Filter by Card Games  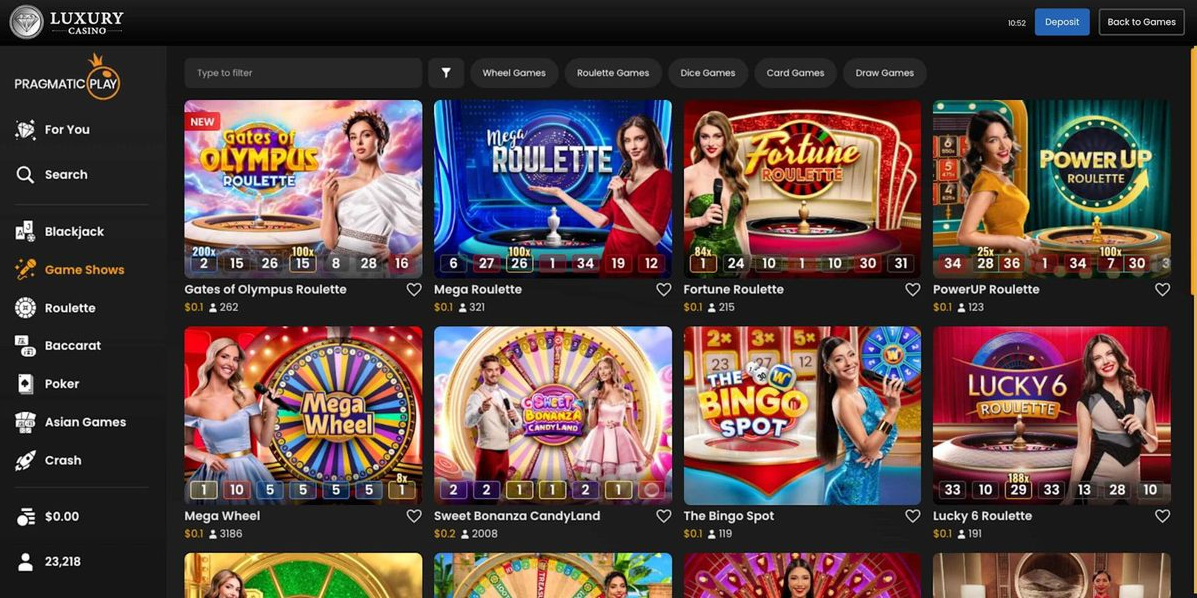(x=795, y=73)
